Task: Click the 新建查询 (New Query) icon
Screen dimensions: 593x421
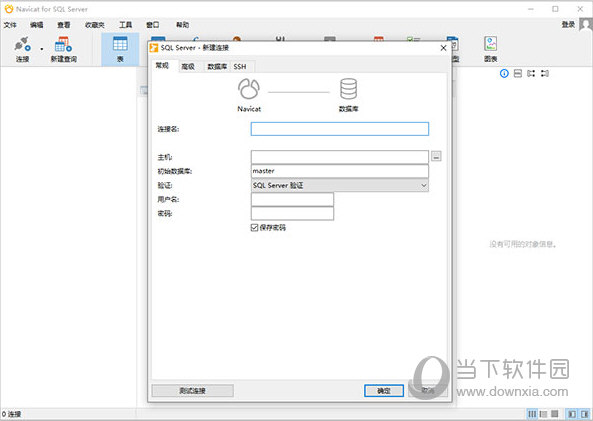Action: tap(64, 45)
